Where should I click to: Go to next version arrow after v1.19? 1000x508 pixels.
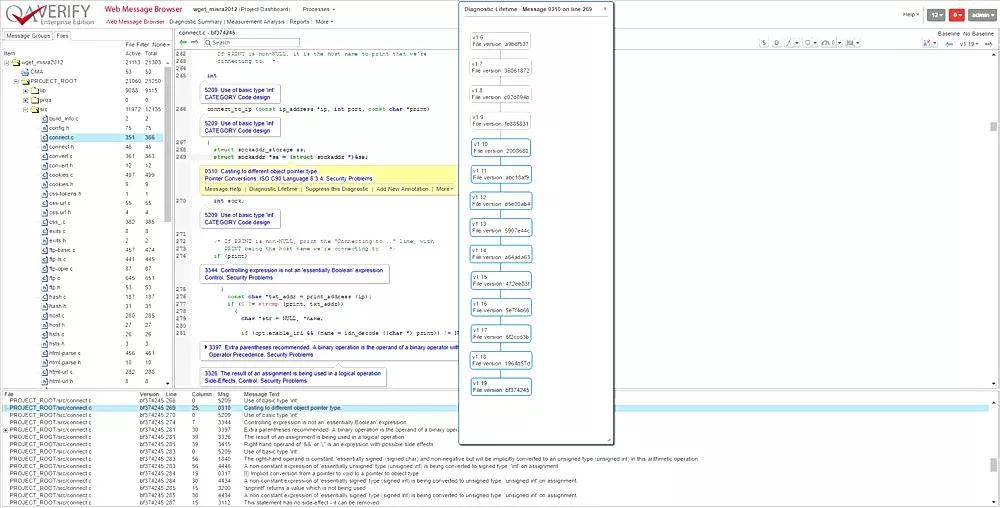pos(987,44)
